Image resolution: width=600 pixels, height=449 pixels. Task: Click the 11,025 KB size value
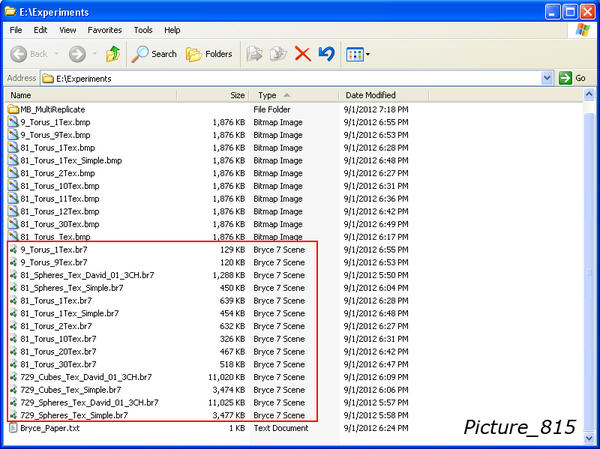pyautogui.click(x=227, y=402)
